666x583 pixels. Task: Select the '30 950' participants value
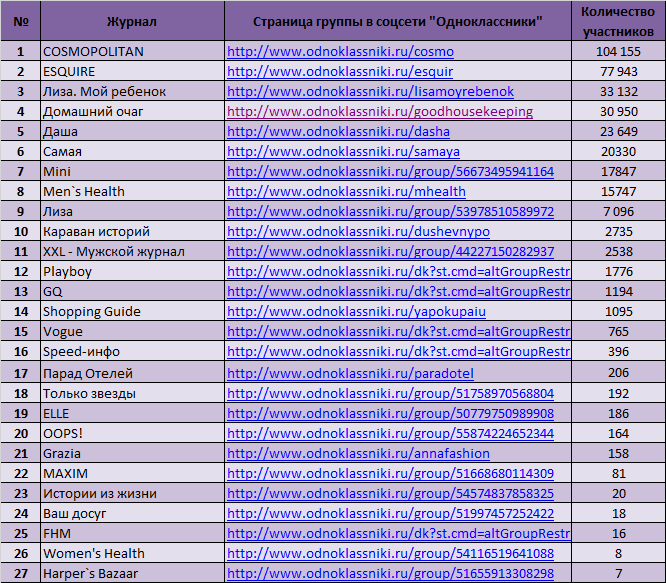click(618, 112)
